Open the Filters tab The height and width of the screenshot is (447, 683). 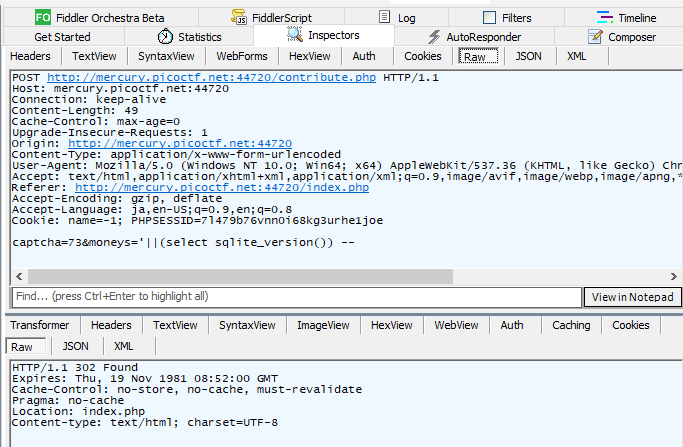click(507, 18)
